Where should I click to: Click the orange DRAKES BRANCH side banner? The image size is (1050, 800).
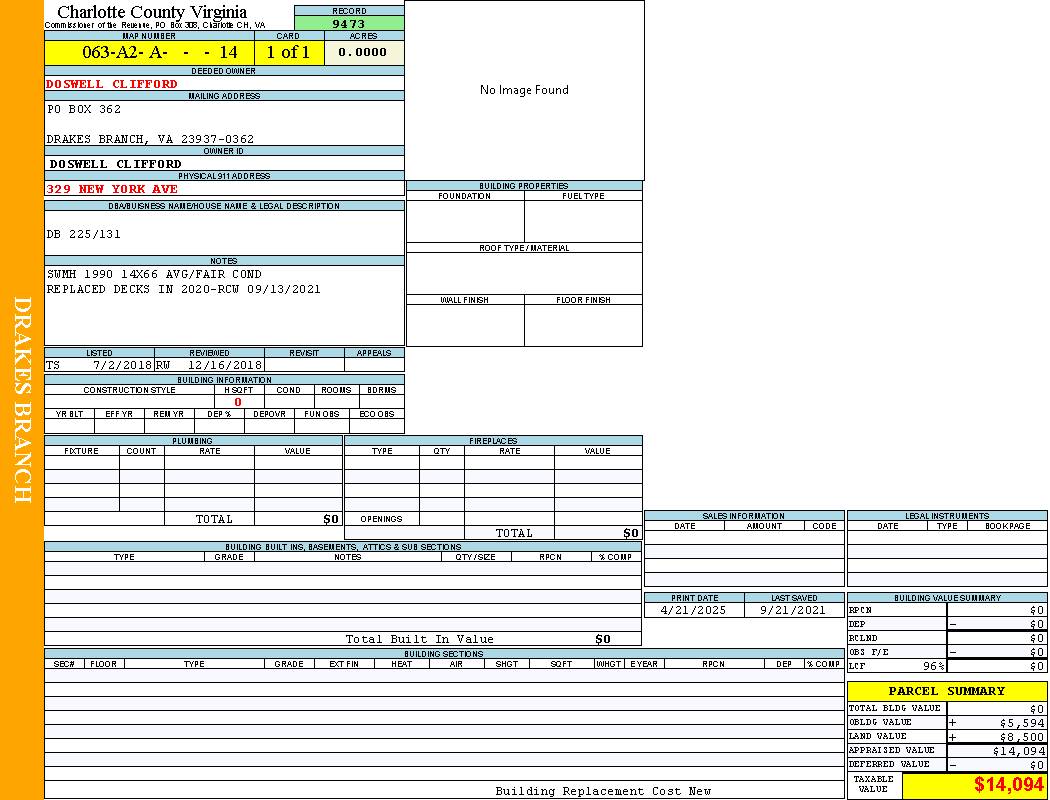tap(22, 400)
